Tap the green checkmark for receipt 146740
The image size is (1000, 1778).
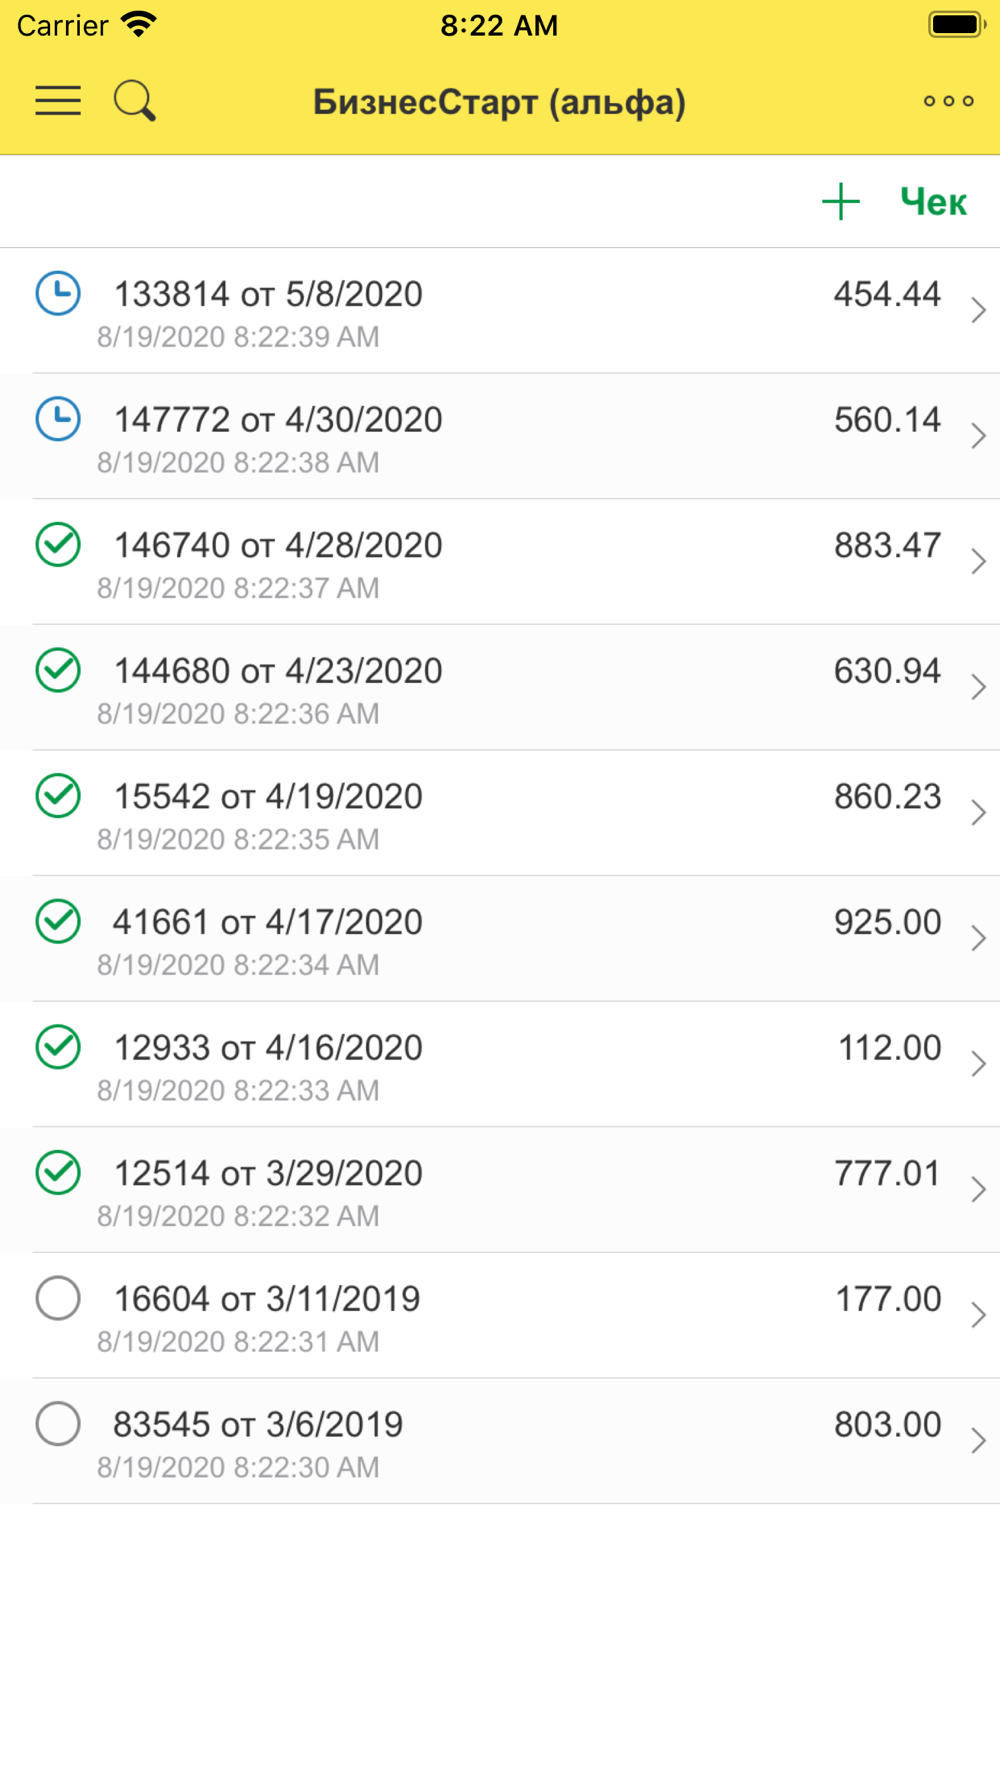point(58,545)
